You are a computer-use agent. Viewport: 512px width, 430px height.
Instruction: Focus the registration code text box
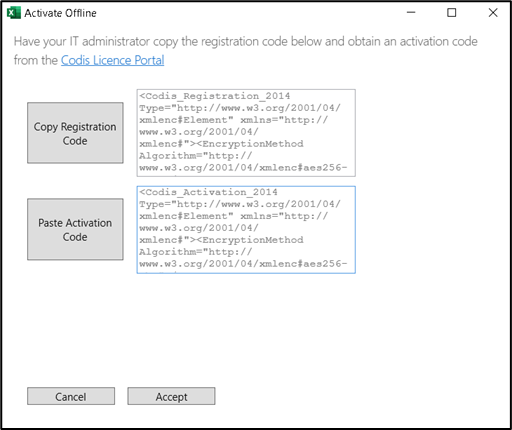coord(246,133)
